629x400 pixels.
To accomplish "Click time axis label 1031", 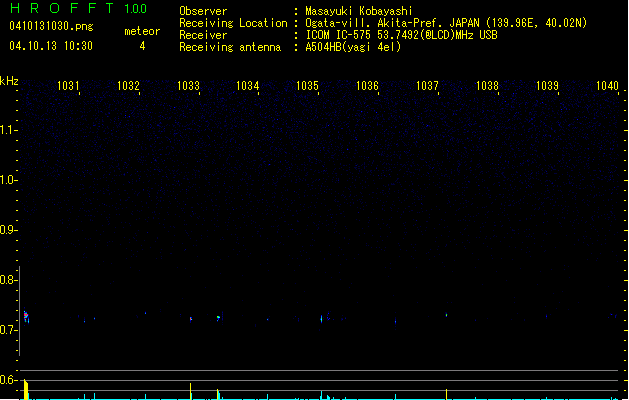I will pos(68,86).
